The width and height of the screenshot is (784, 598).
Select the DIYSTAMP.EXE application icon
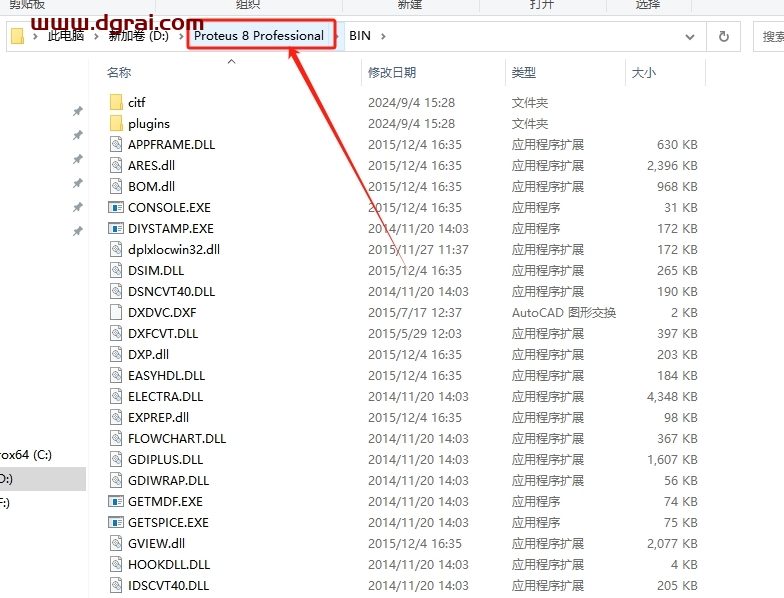[116, 228]
